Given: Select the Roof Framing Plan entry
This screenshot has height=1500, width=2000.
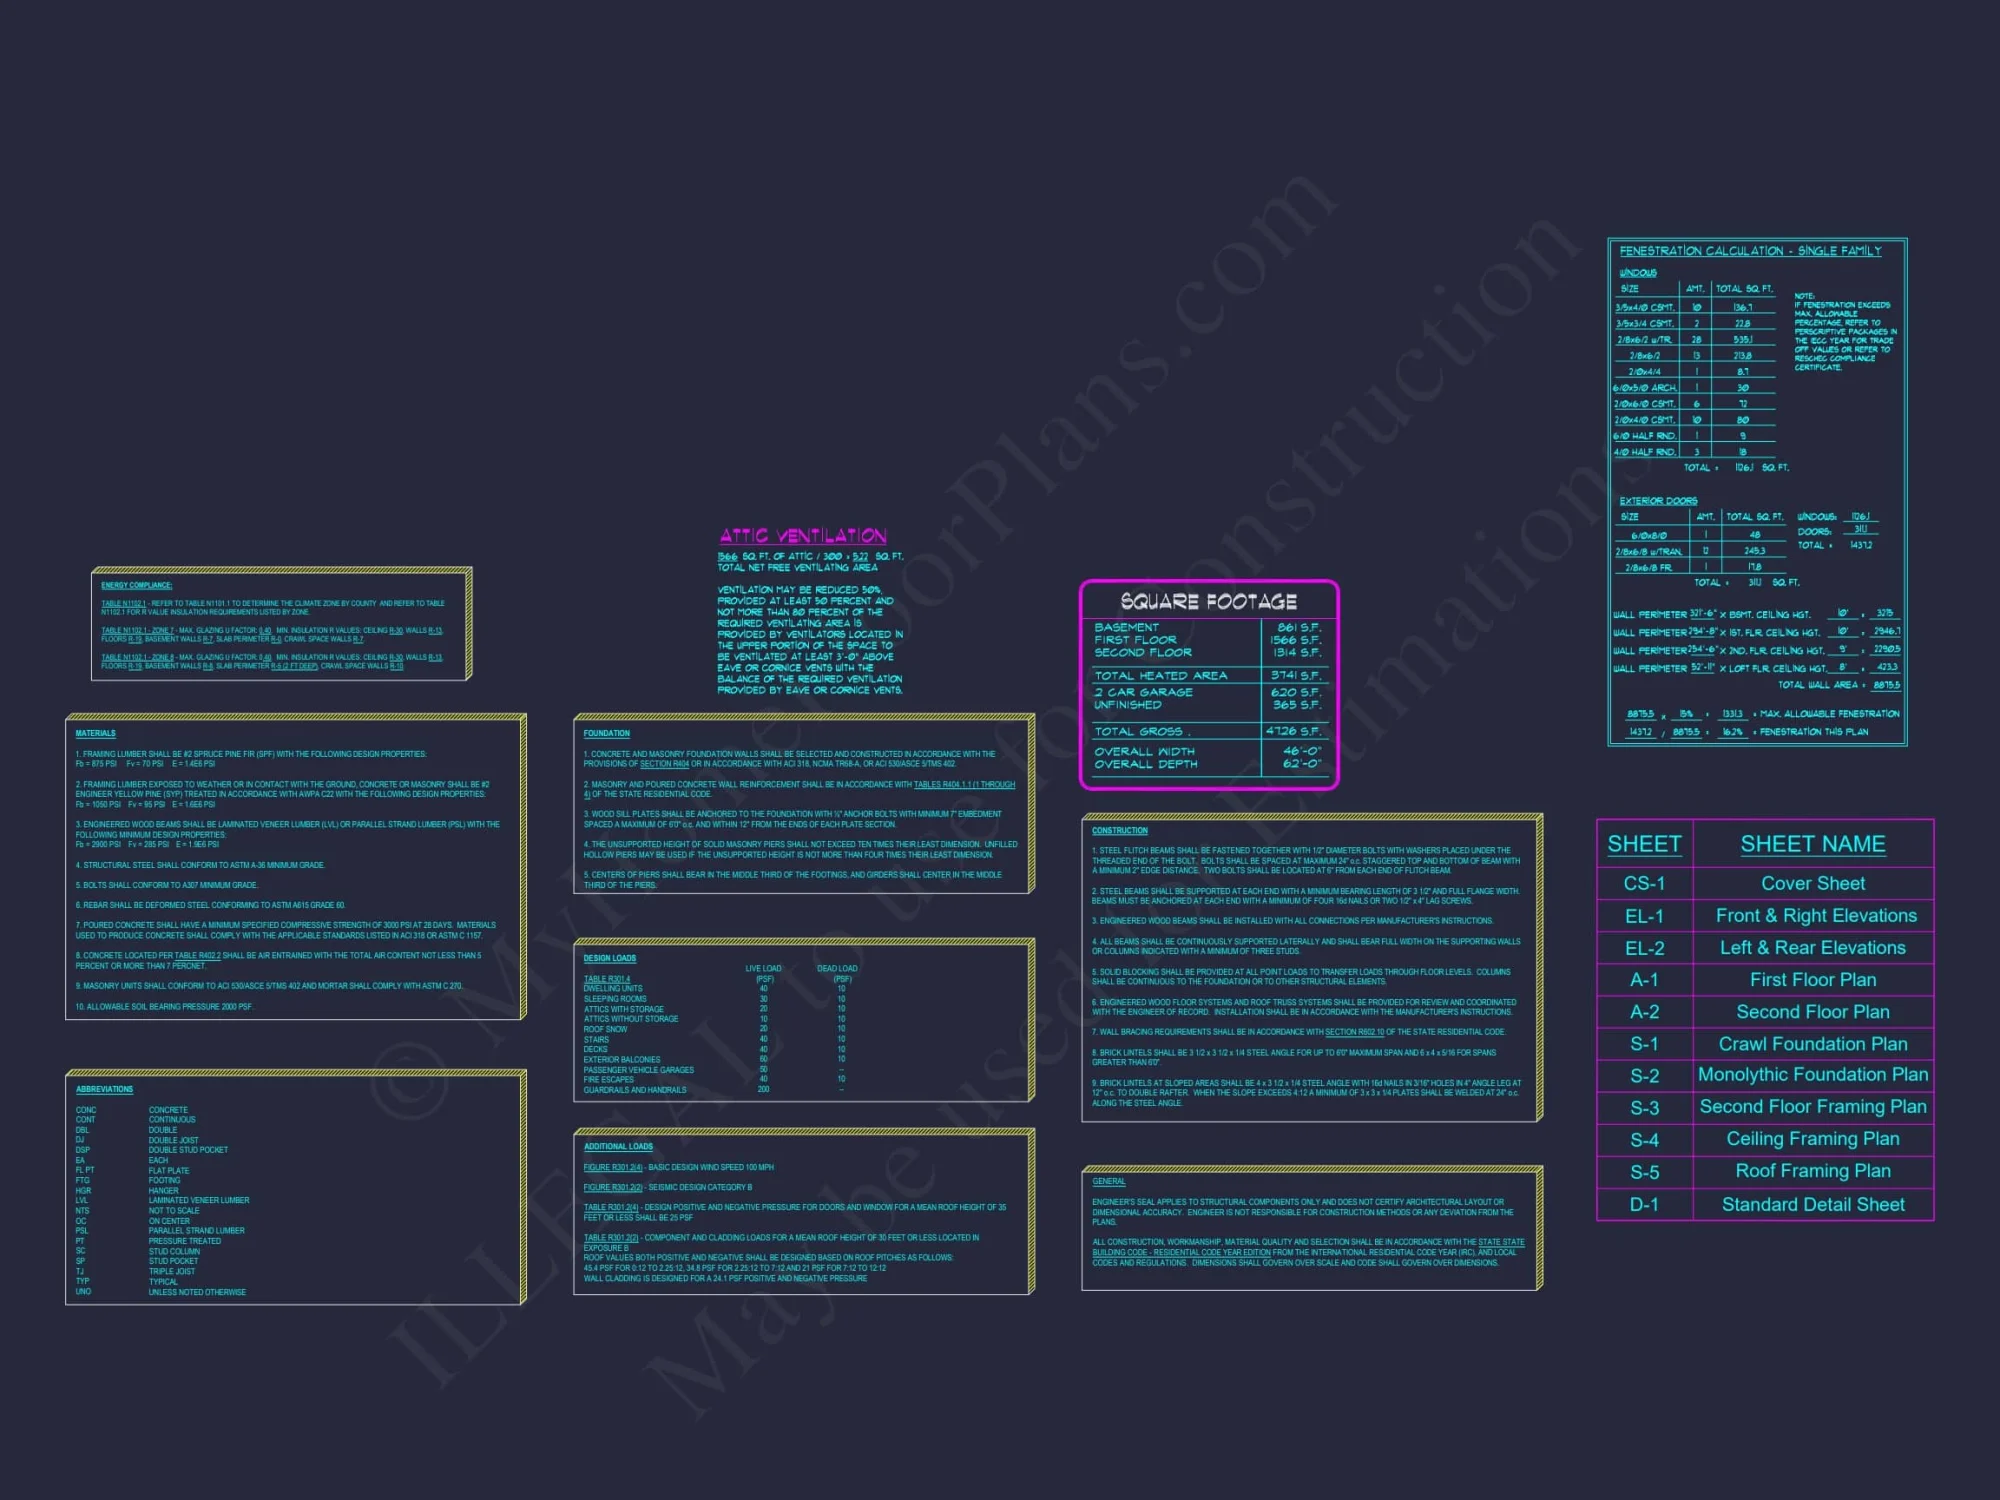Looking at the screenshot, I should [x=1812, y=1170].
